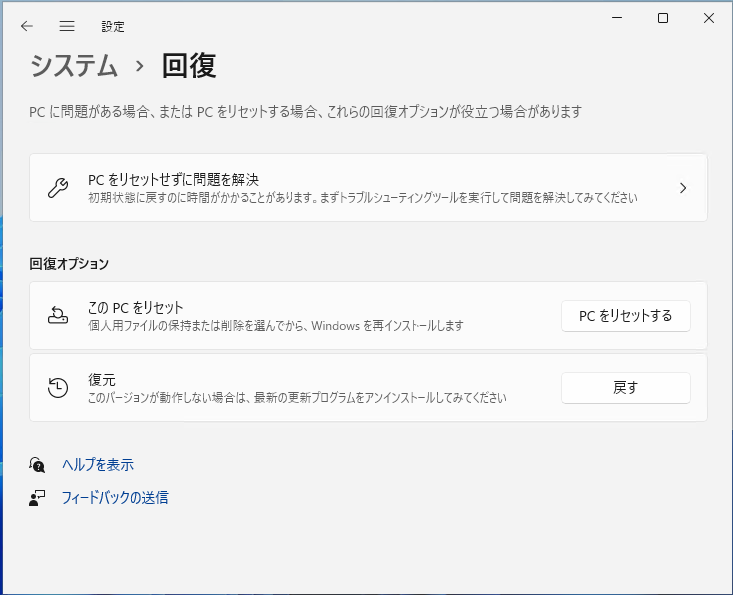The width and height of the screenshot is (733, 595).
Task: Select the 回復 breadcrumb title
Action: click(x=189, y=65)
